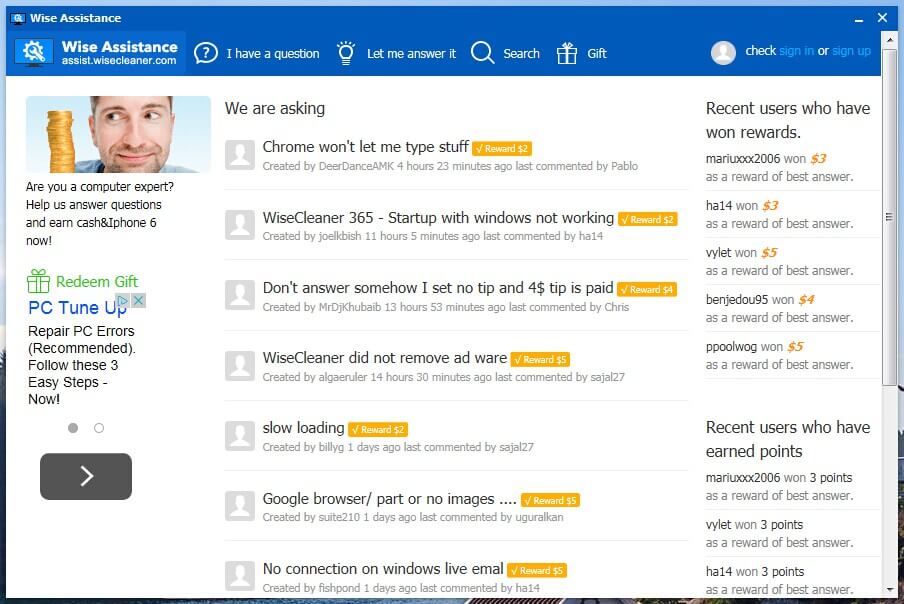Open WiseCleaner did not remove ad ware
The image size is (904, 604).
(385, 358)
